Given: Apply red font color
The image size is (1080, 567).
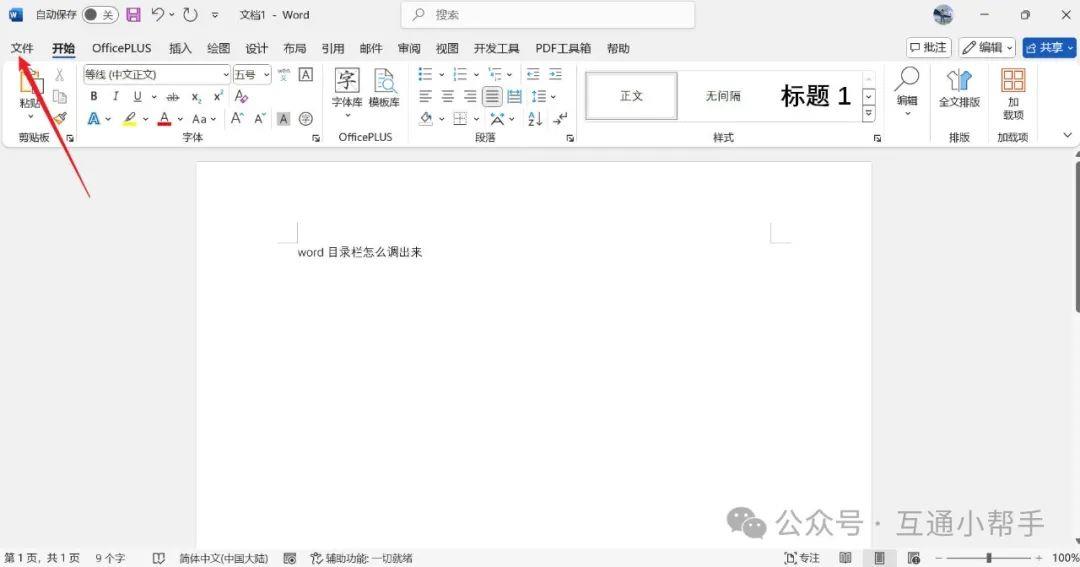Looking at the screenshot, I should click(164, 118).
